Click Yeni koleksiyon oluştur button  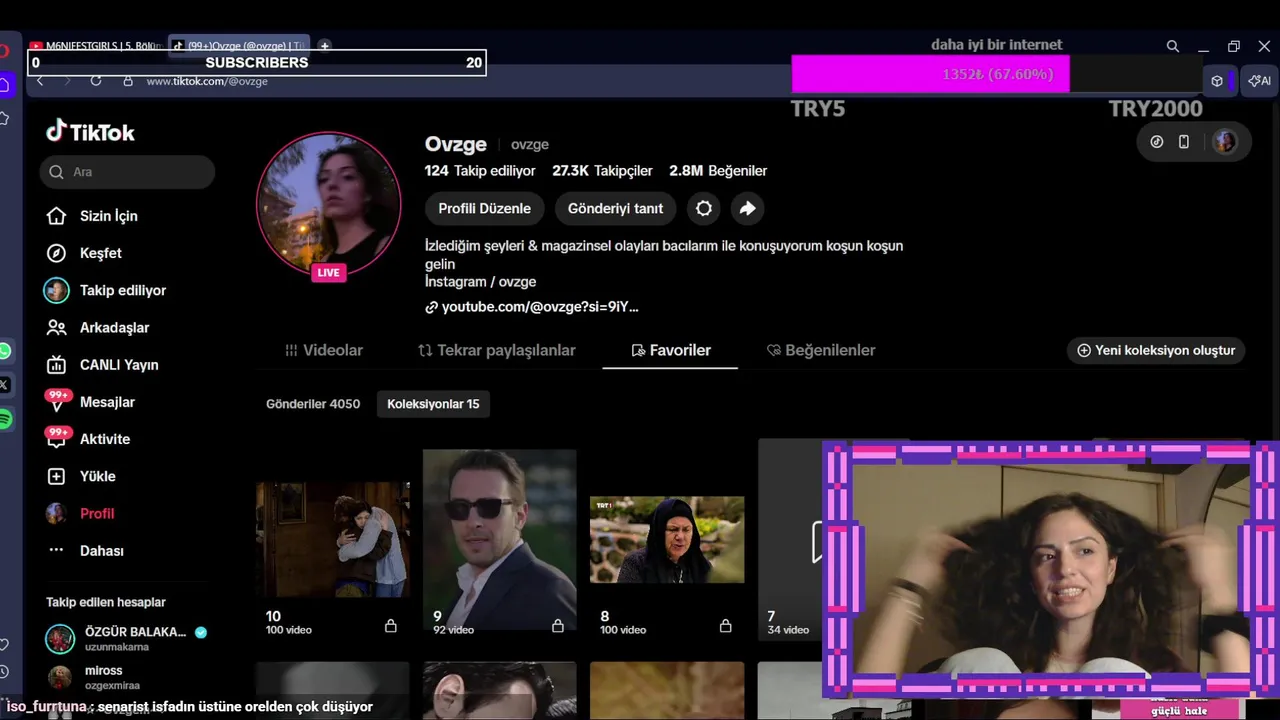(x=1155, y=350)
